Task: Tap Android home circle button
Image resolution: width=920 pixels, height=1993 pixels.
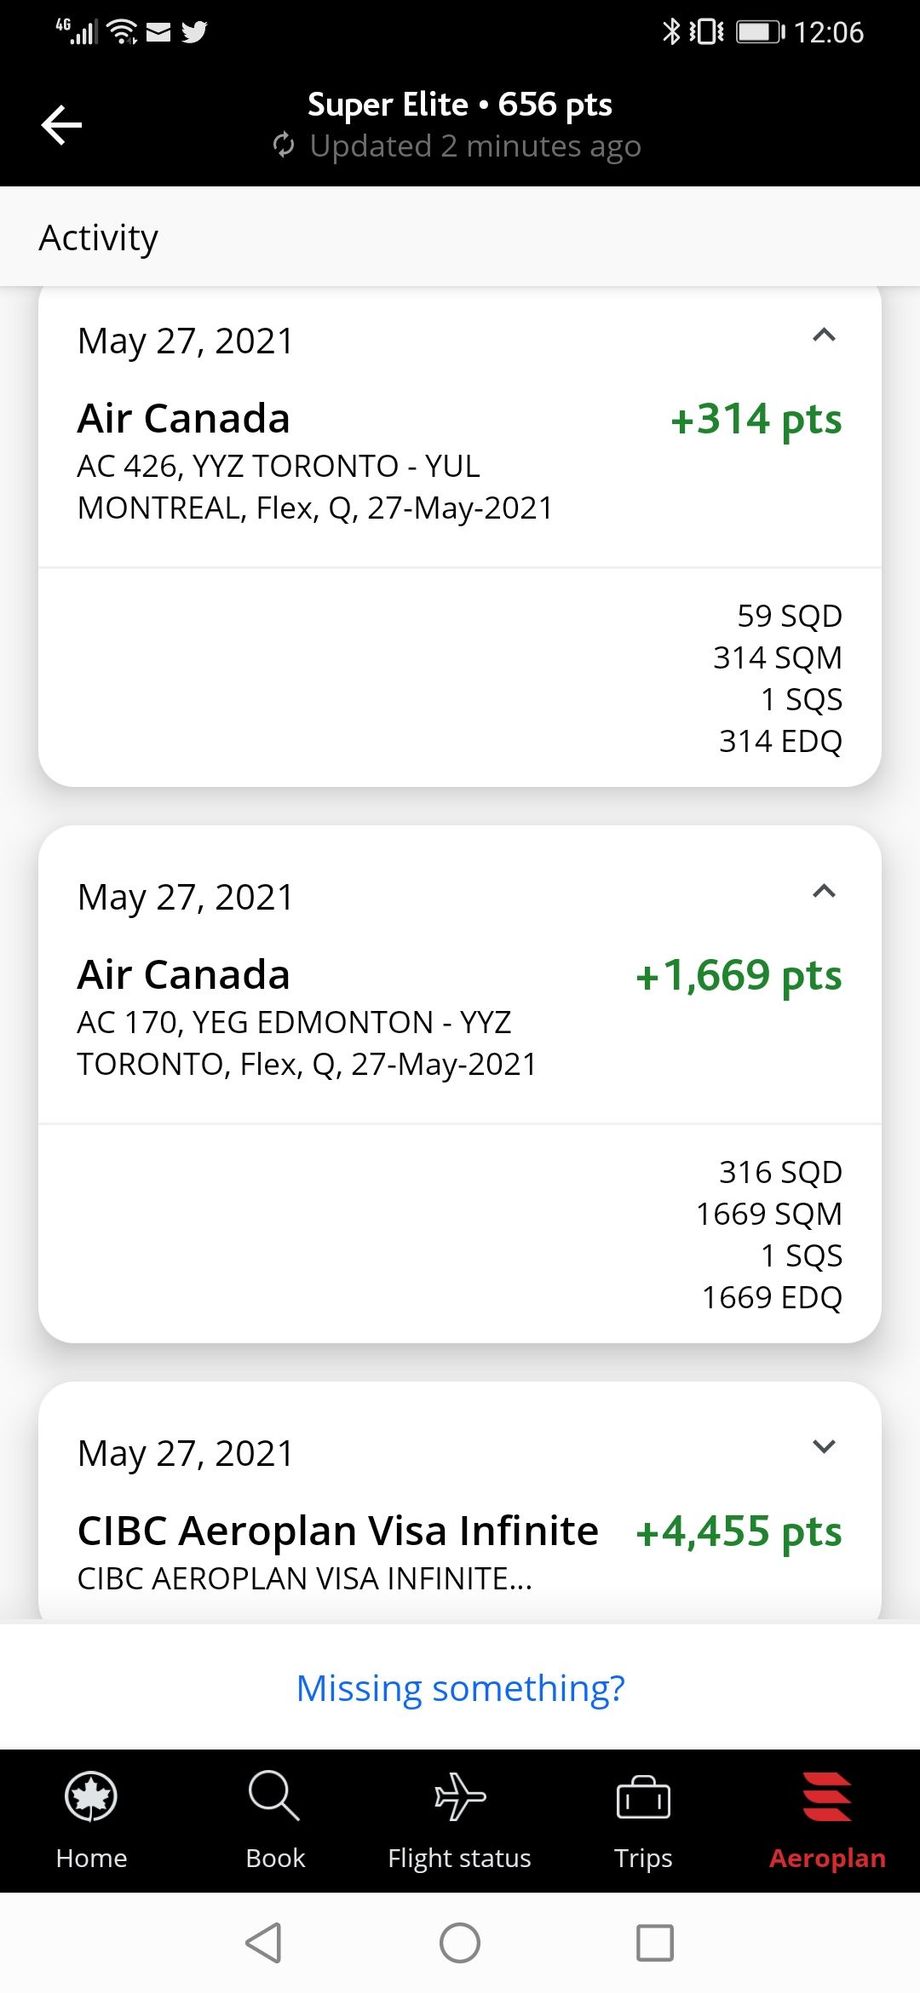Action: point(460,1943)
